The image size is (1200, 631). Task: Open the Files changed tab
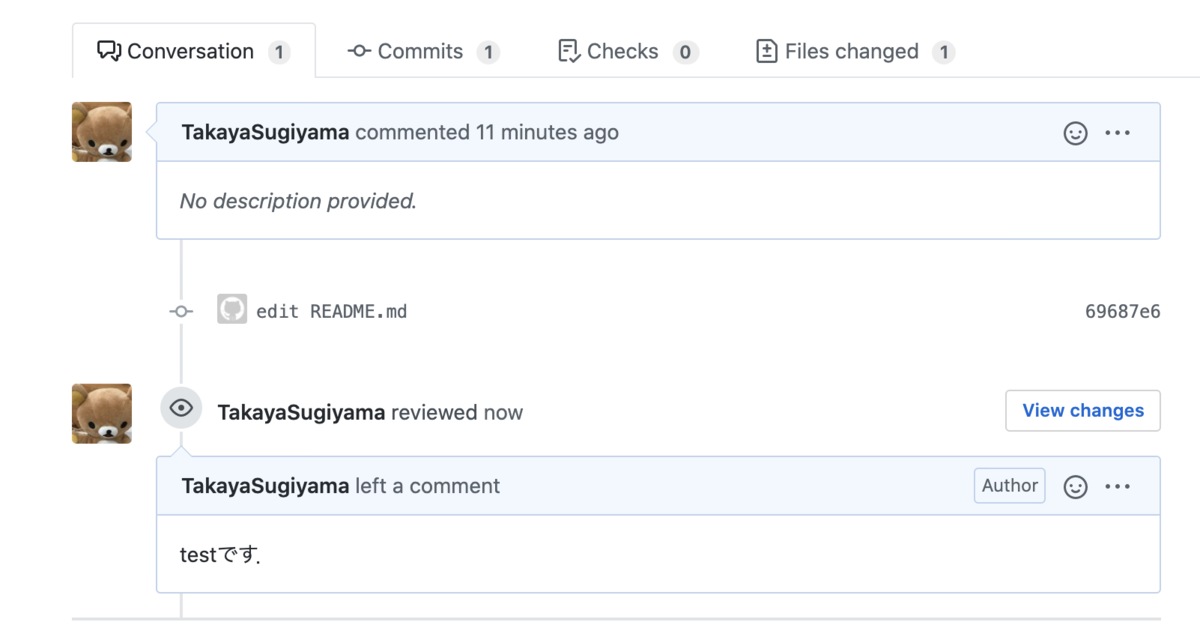click(856, 51)
